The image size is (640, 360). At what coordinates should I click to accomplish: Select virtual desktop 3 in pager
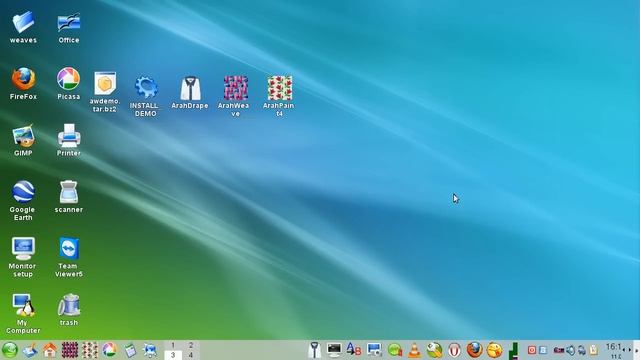tap(173, 355)
